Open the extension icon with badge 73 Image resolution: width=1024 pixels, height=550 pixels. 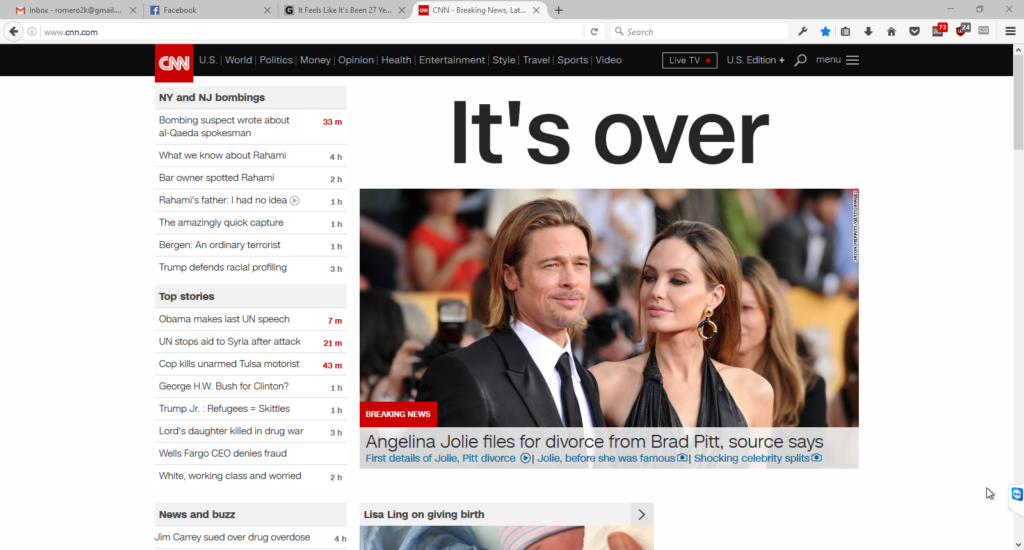[x=939, y=30]
